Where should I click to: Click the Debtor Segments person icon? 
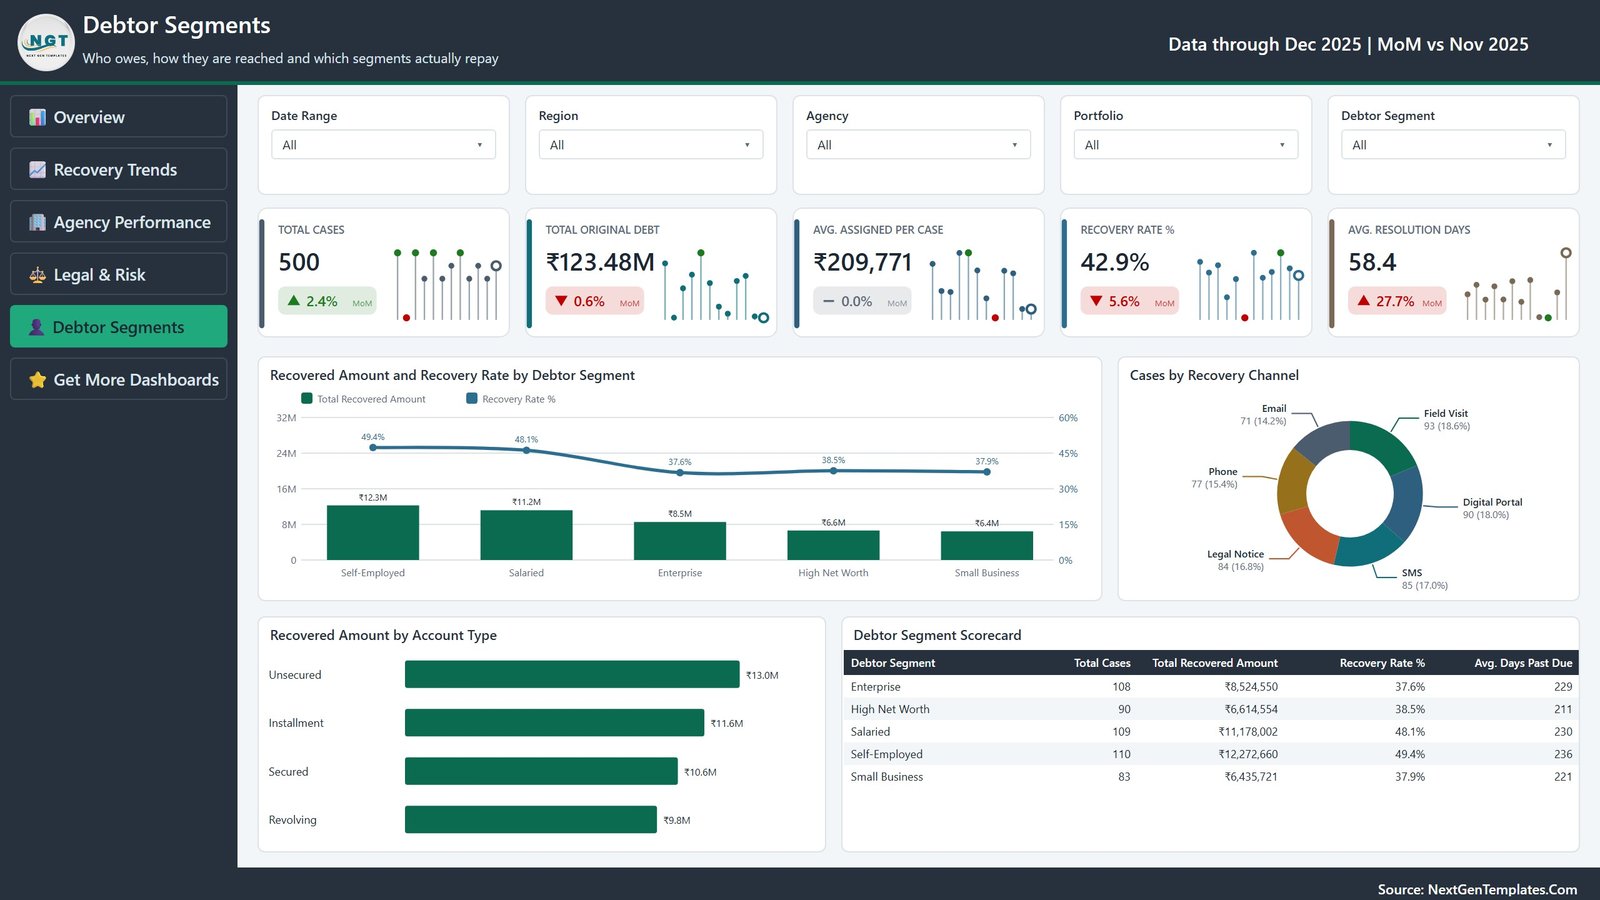pos(36,327)
